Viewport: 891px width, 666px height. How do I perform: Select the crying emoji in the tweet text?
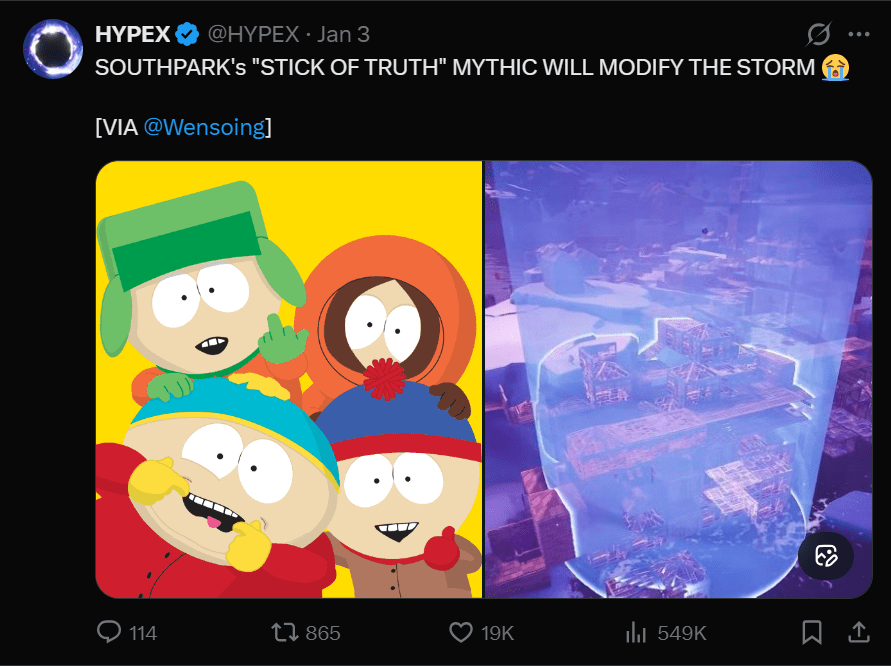[835, 68]
